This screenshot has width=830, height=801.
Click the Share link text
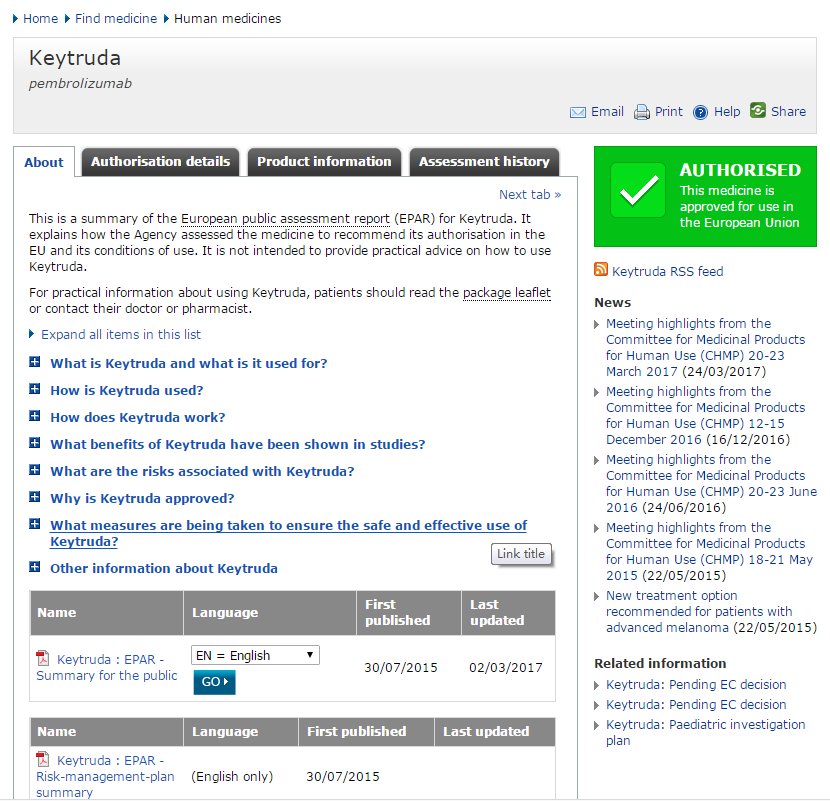tap(788, 112)
